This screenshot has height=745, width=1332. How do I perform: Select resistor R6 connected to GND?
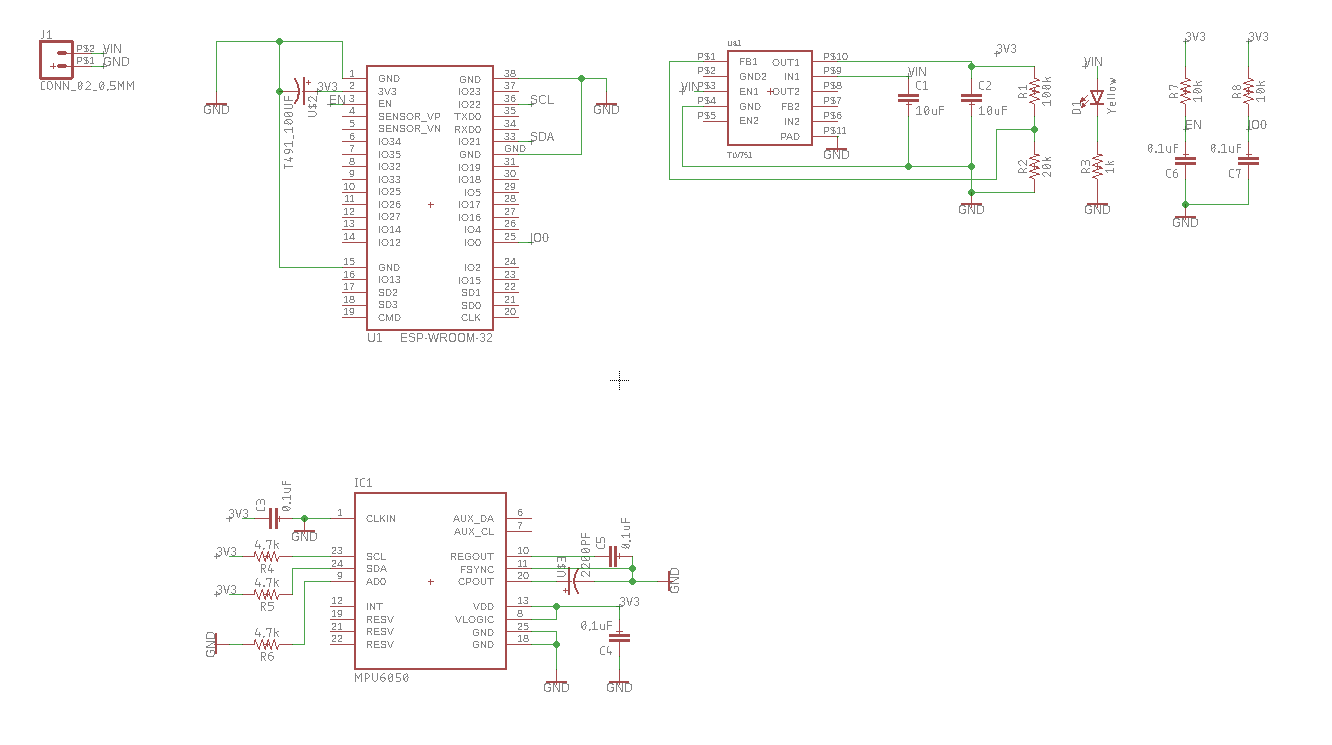point(266,644)
